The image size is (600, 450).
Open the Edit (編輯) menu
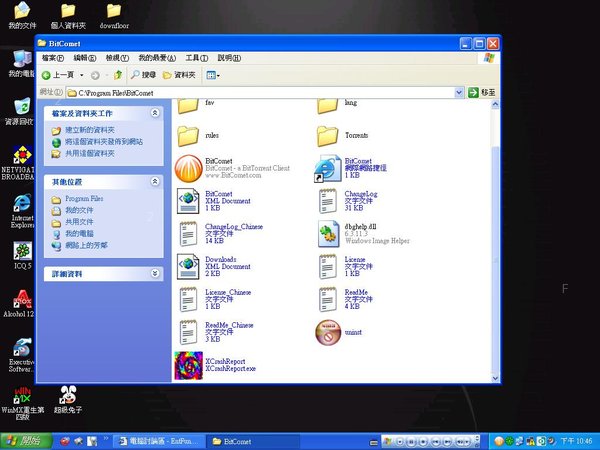(x=85, y=58)
